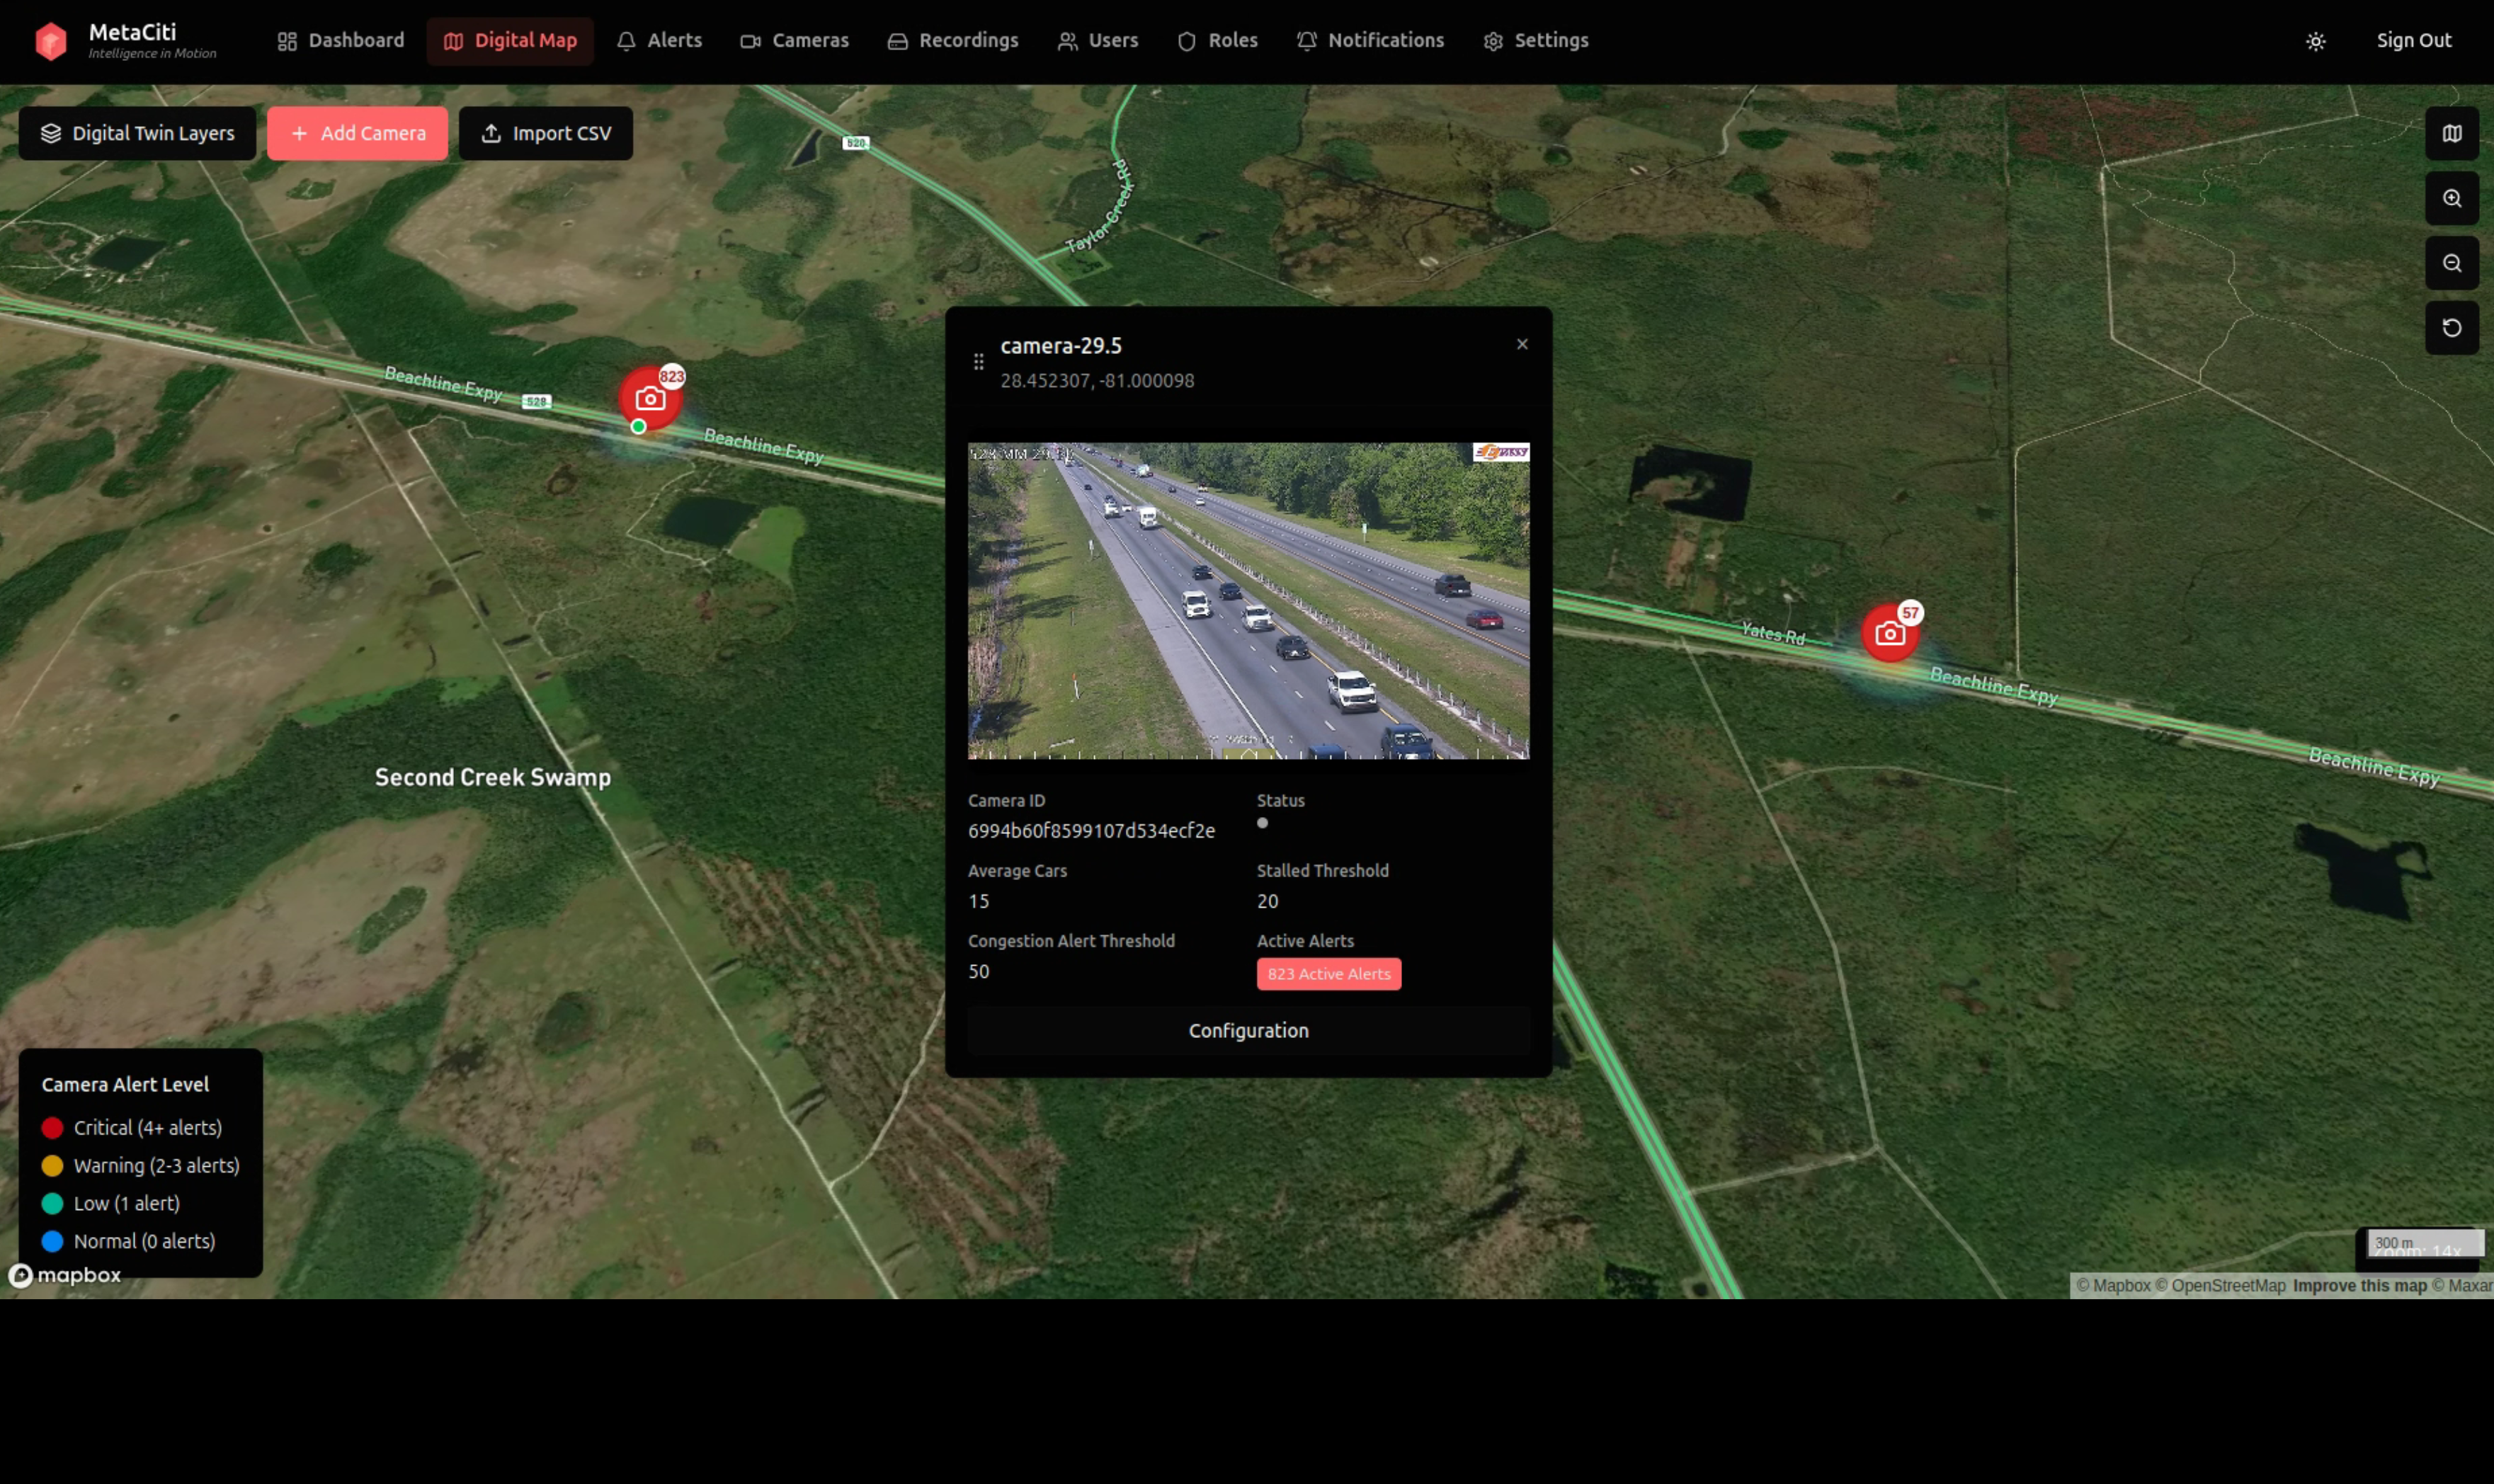2494x1484 pixels.
Task: Close the camera-29.5 popup
Action: pos(1521,344)
